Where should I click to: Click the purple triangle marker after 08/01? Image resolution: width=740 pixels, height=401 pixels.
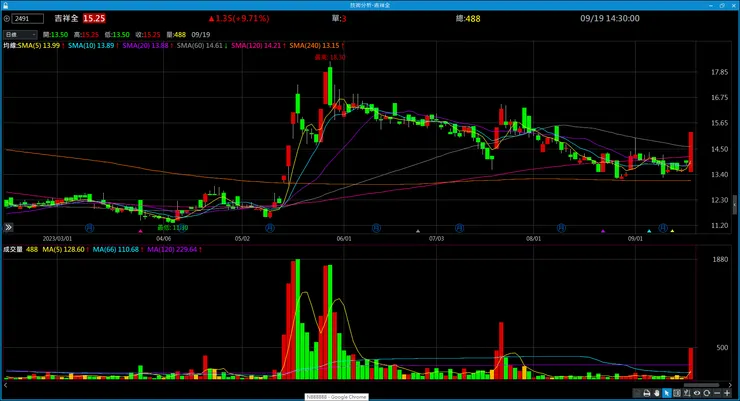coord(603,231)
